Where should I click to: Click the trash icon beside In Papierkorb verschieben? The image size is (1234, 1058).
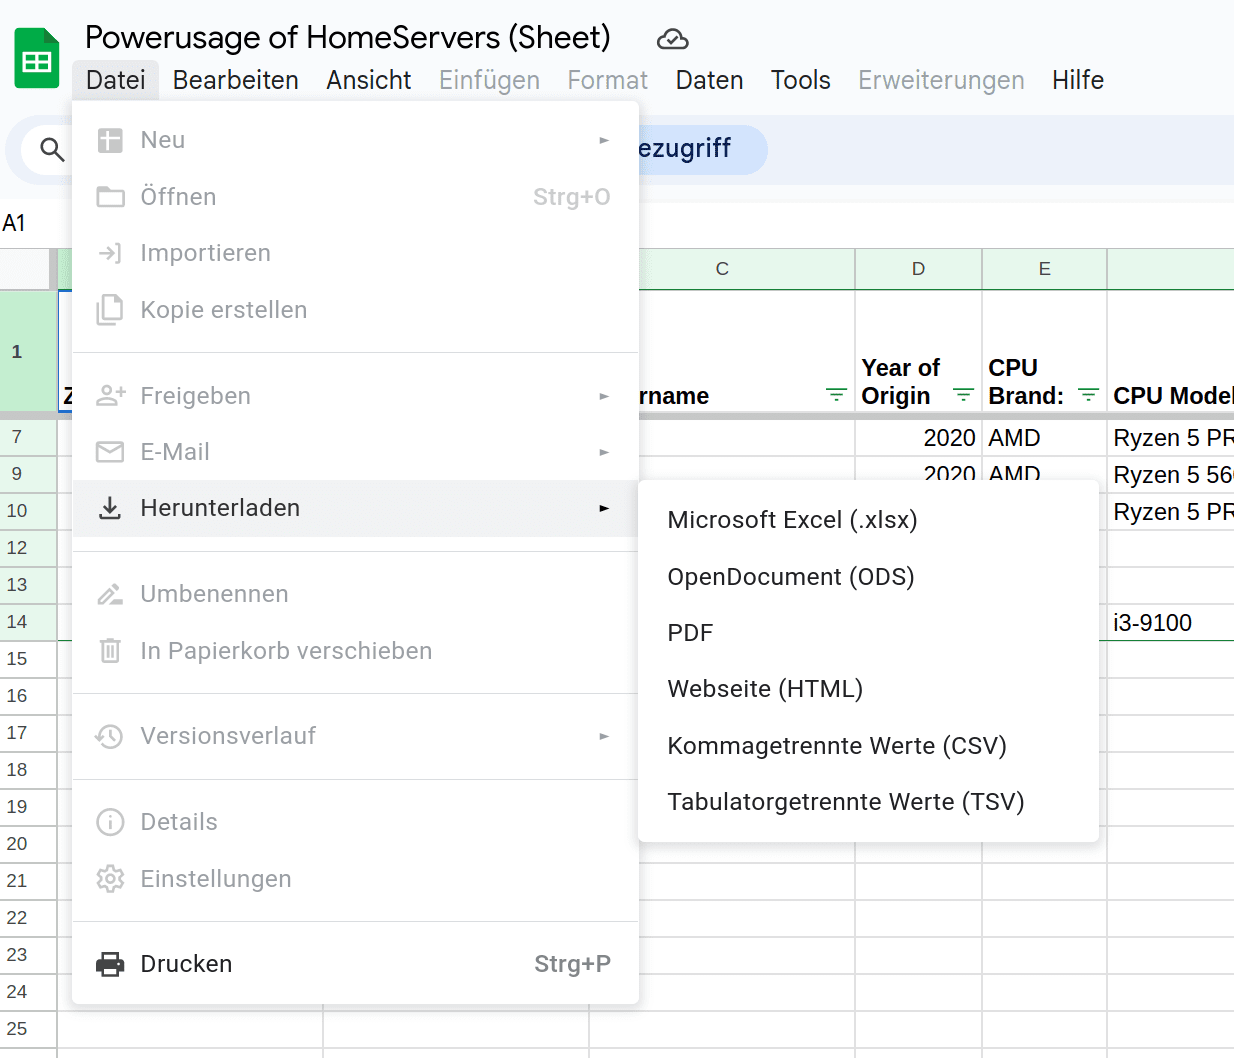click(110, 651)
